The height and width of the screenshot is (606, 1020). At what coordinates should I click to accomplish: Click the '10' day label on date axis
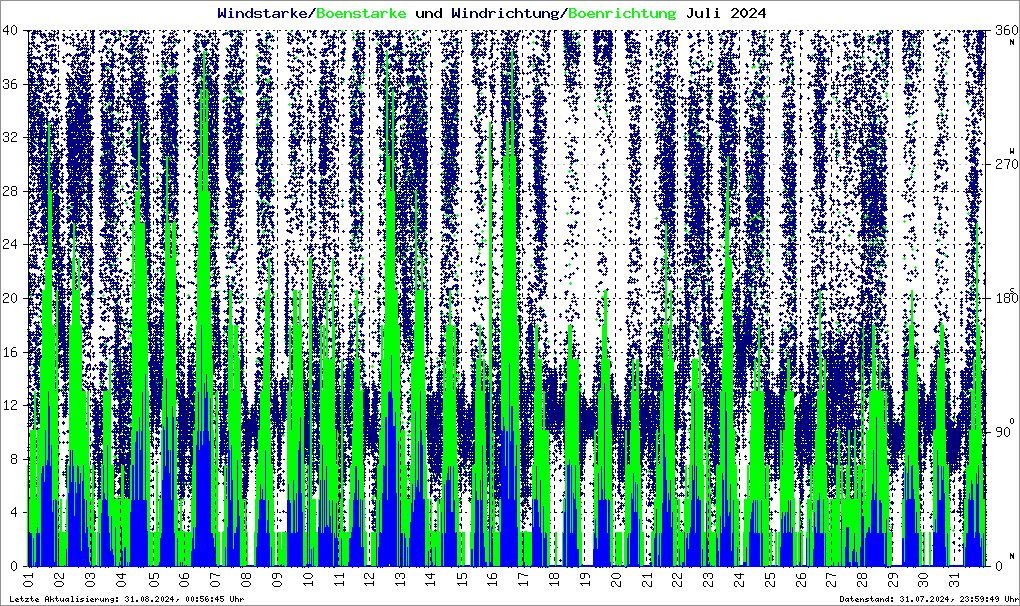(x=307, y=577)
